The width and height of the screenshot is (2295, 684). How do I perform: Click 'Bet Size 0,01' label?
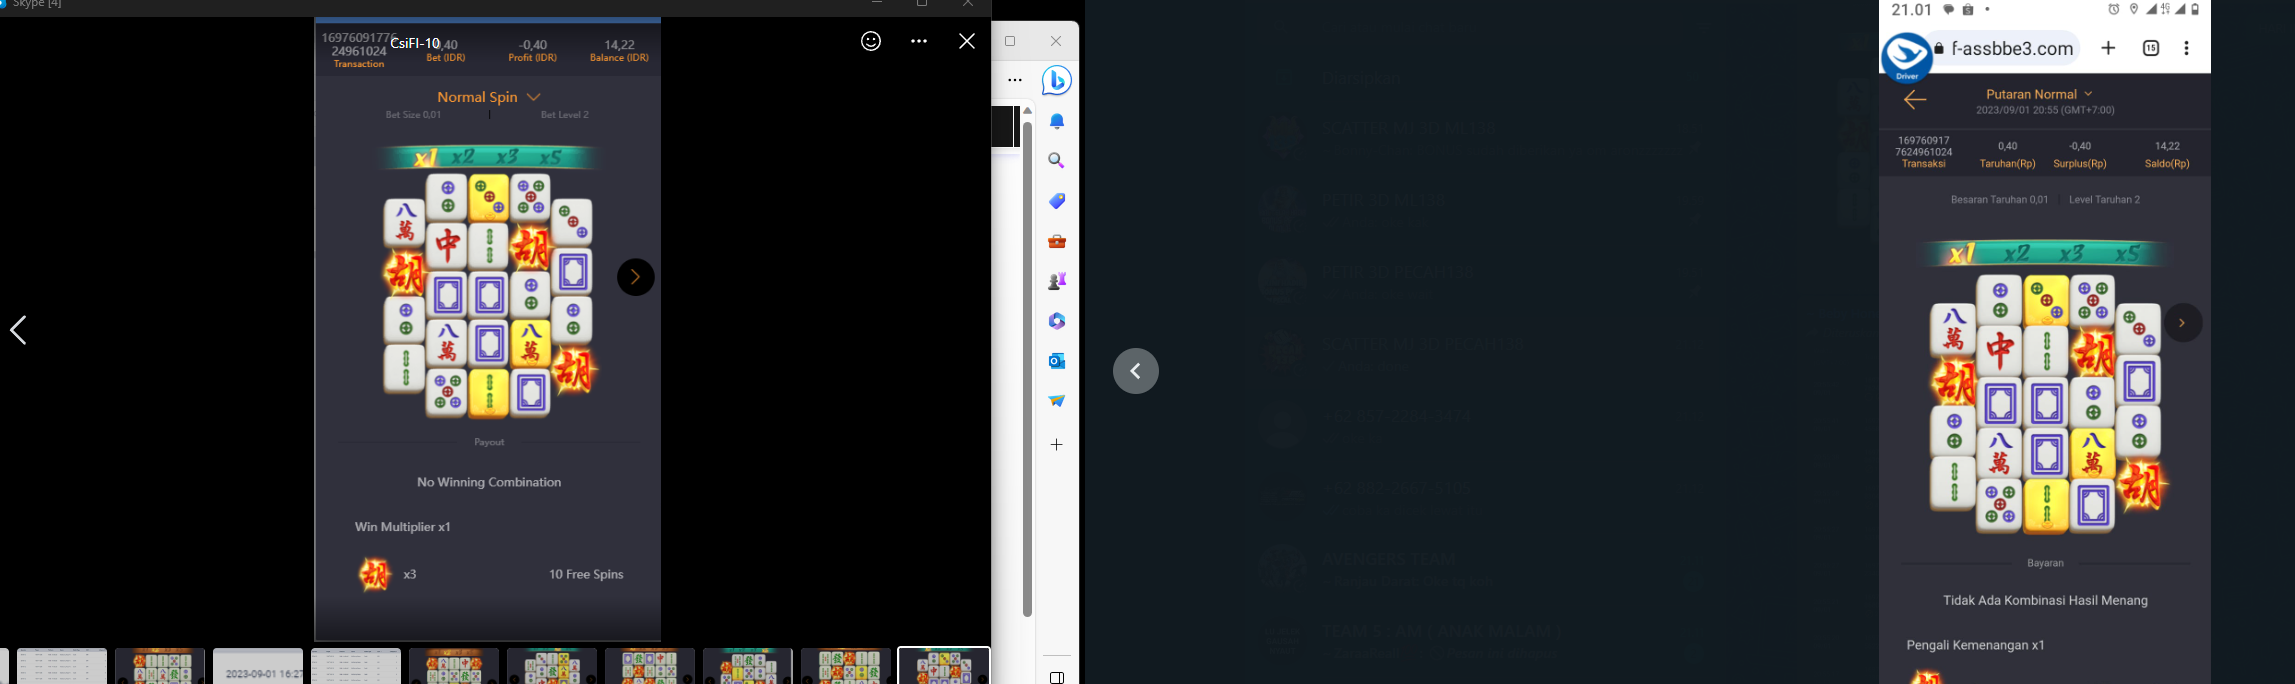(x=413, y=115)
